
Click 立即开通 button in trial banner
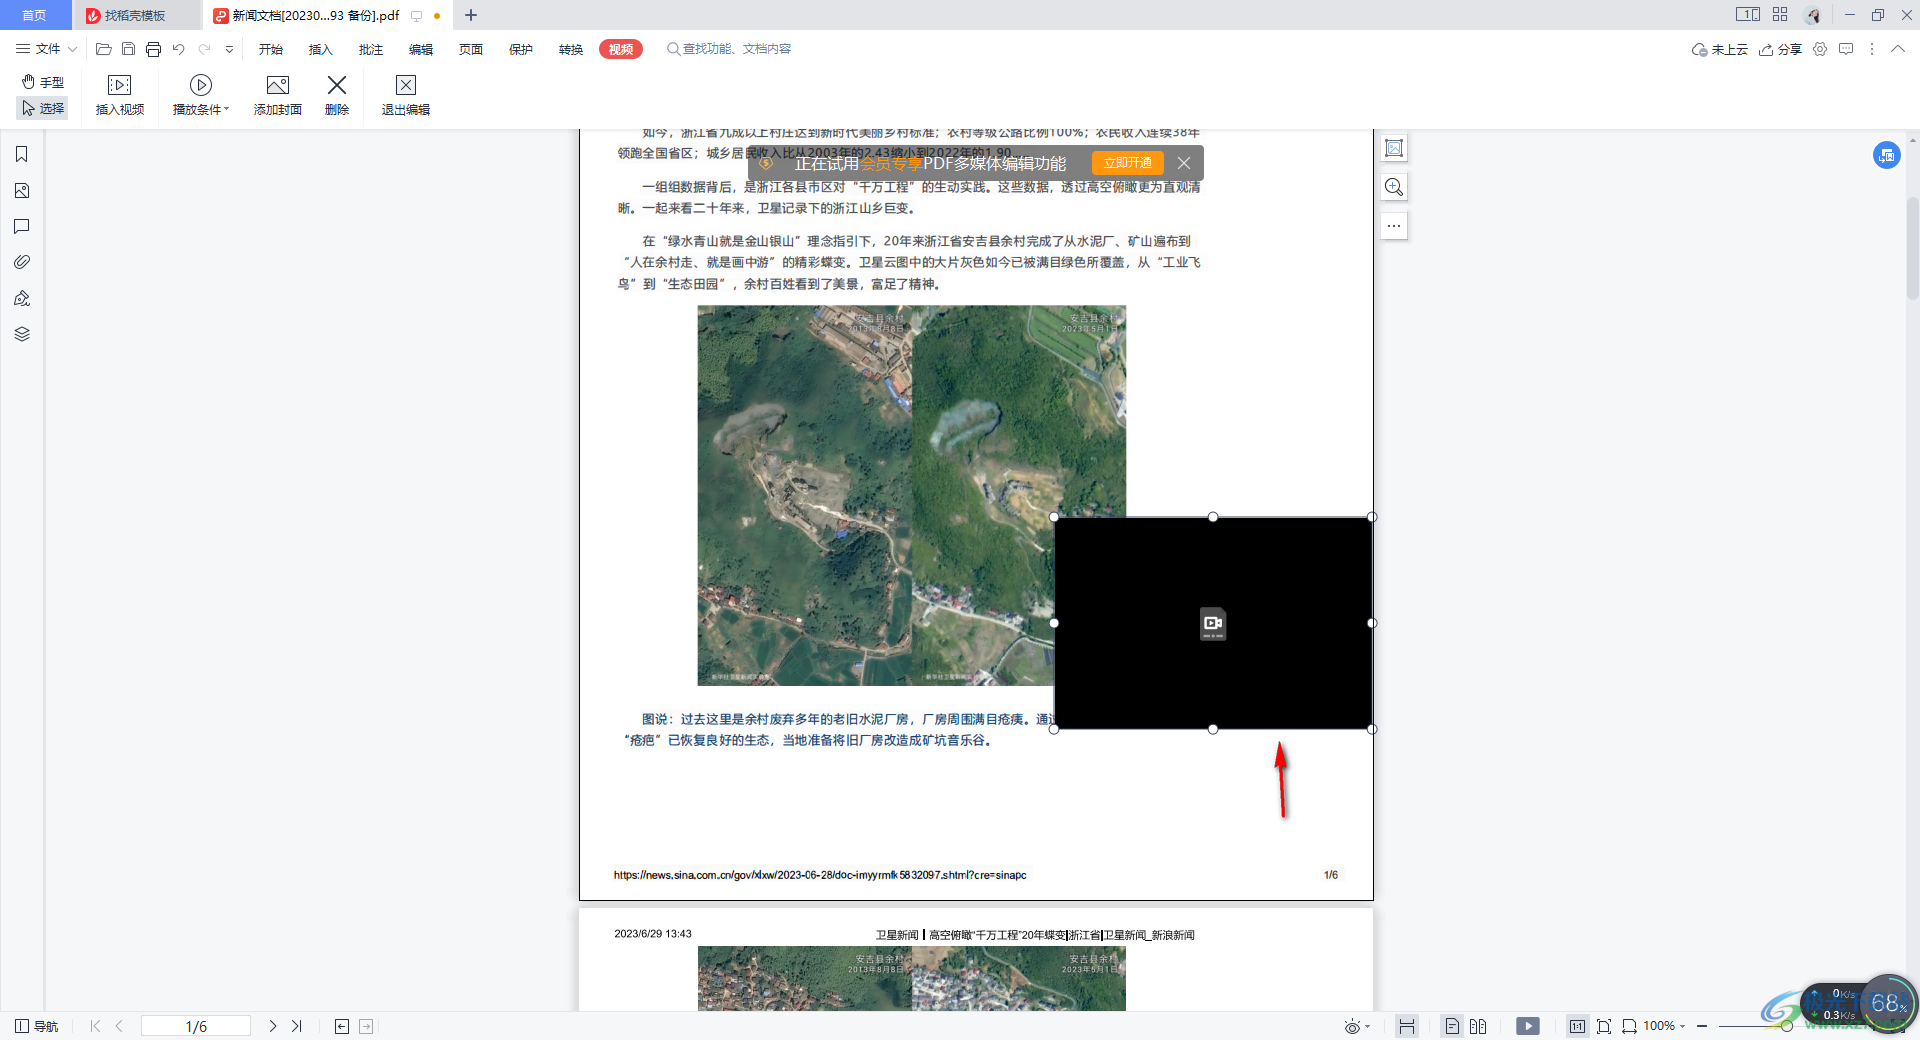(1128, 163)
